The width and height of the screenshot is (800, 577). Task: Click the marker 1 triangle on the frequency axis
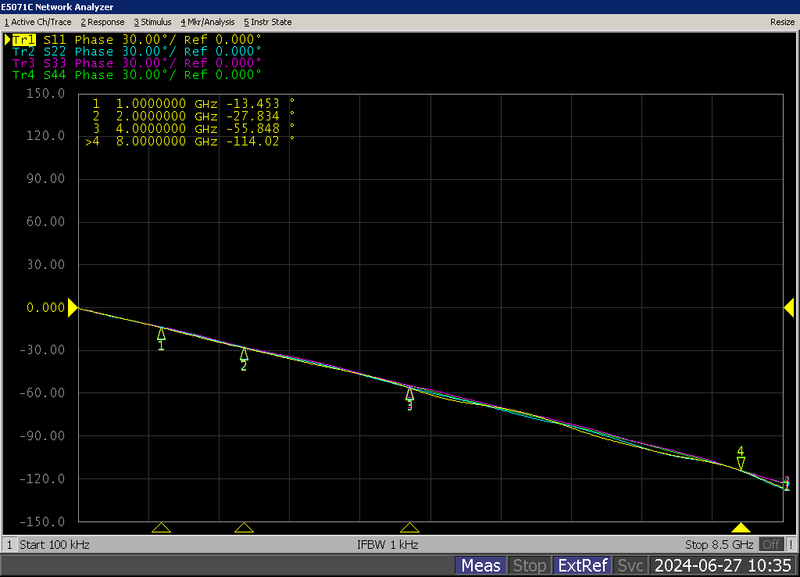[161, 527]
